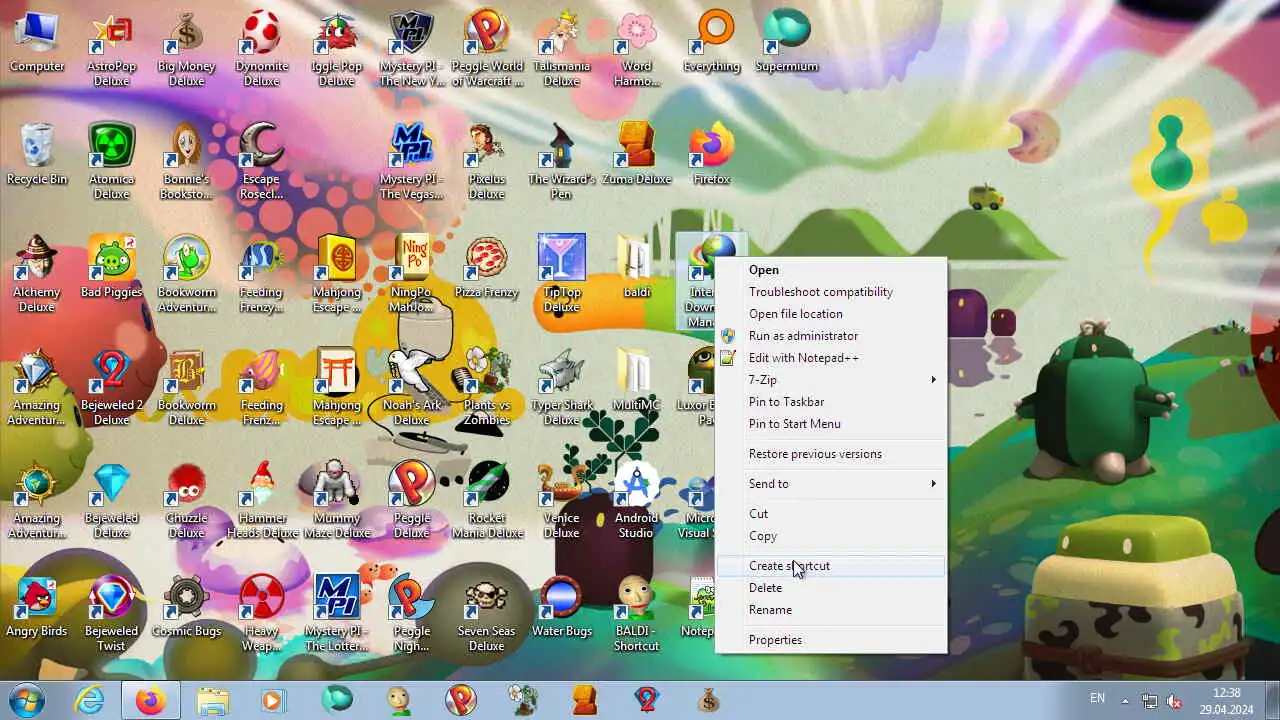Open Windows Media Player taskbar icon
The height and width of the screenshot is (720, 1280).
272,700
